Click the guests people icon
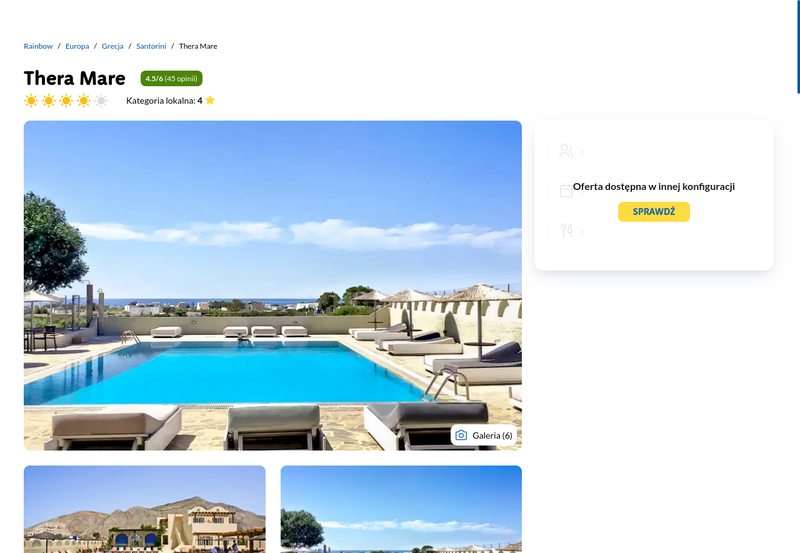The image size is (800, 553). pyautogui.click(x=566, y=150)
